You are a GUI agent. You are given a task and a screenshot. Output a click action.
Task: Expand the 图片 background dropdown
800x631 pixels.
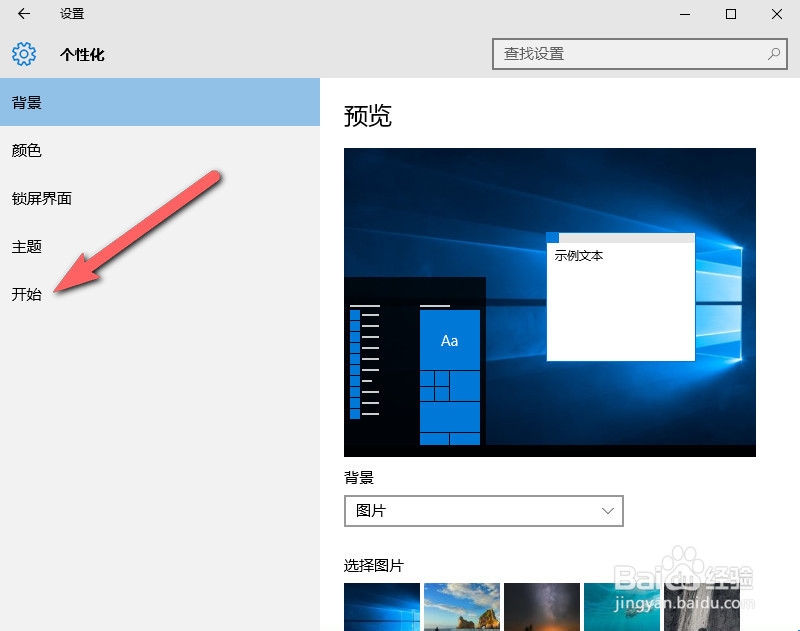point(484,511)
